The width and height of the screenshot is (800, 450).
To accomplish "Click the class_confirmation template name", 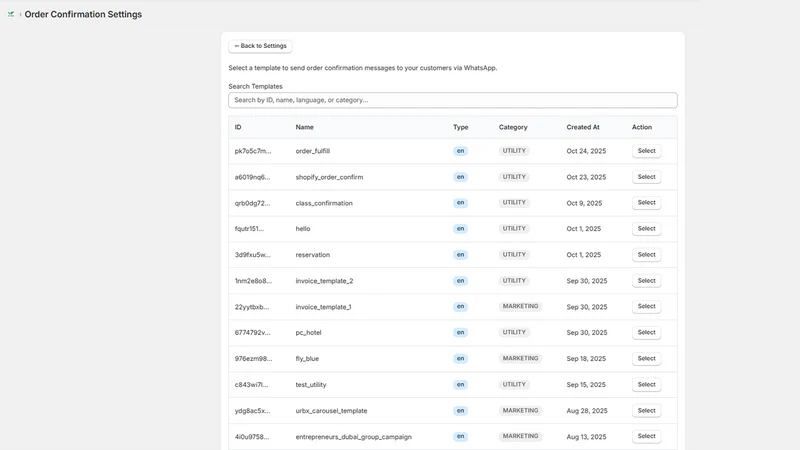I will click(x=324, y=203).
